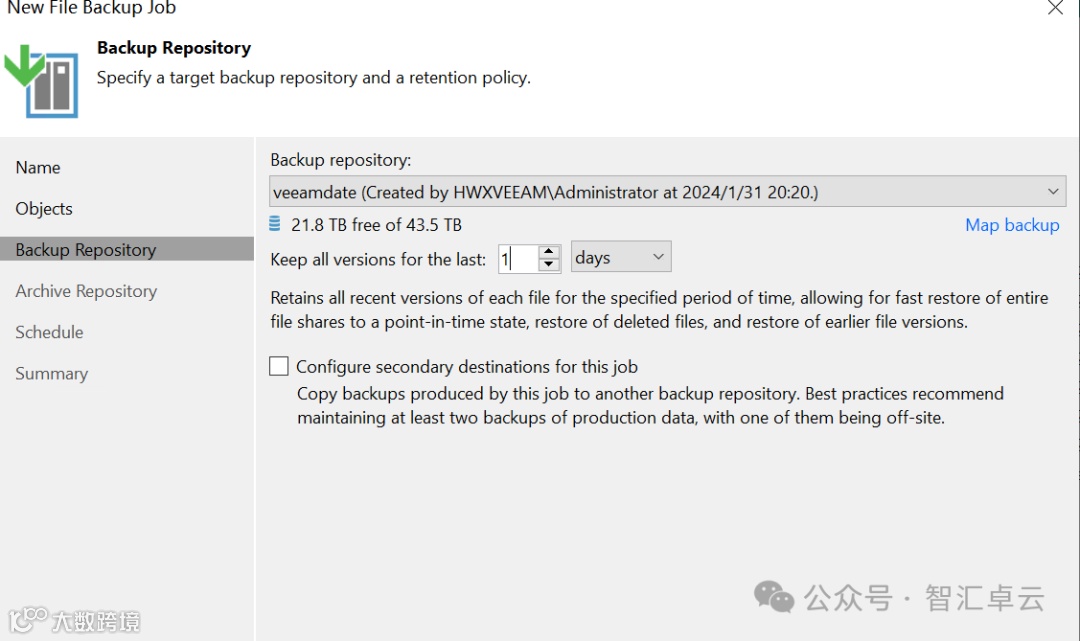Screen dimensions: 1080x641
Task: Click the WeChat logo watermark icon
Action: (774, 597)
